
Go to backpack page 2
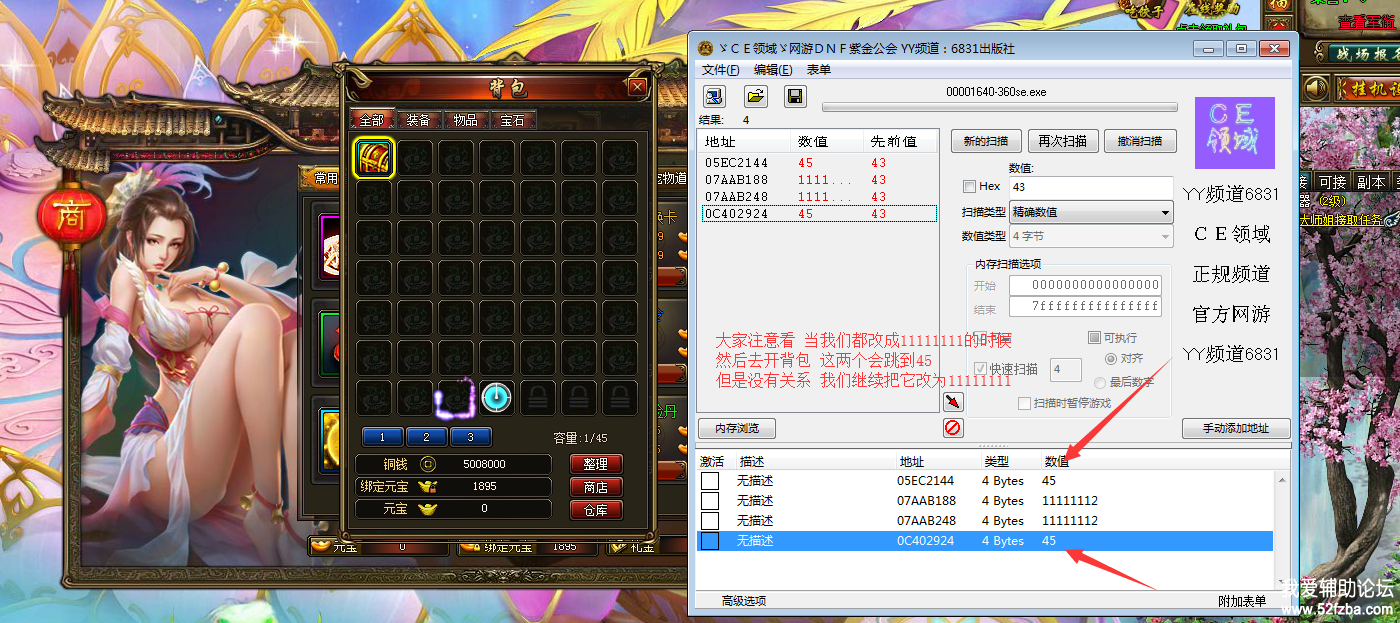(426, 437)
